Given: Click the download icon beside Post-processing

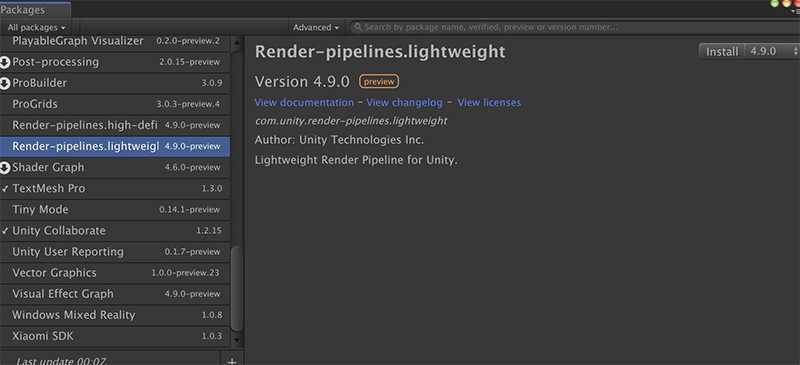Looking at the screenshot, I should tap(5, 62).
